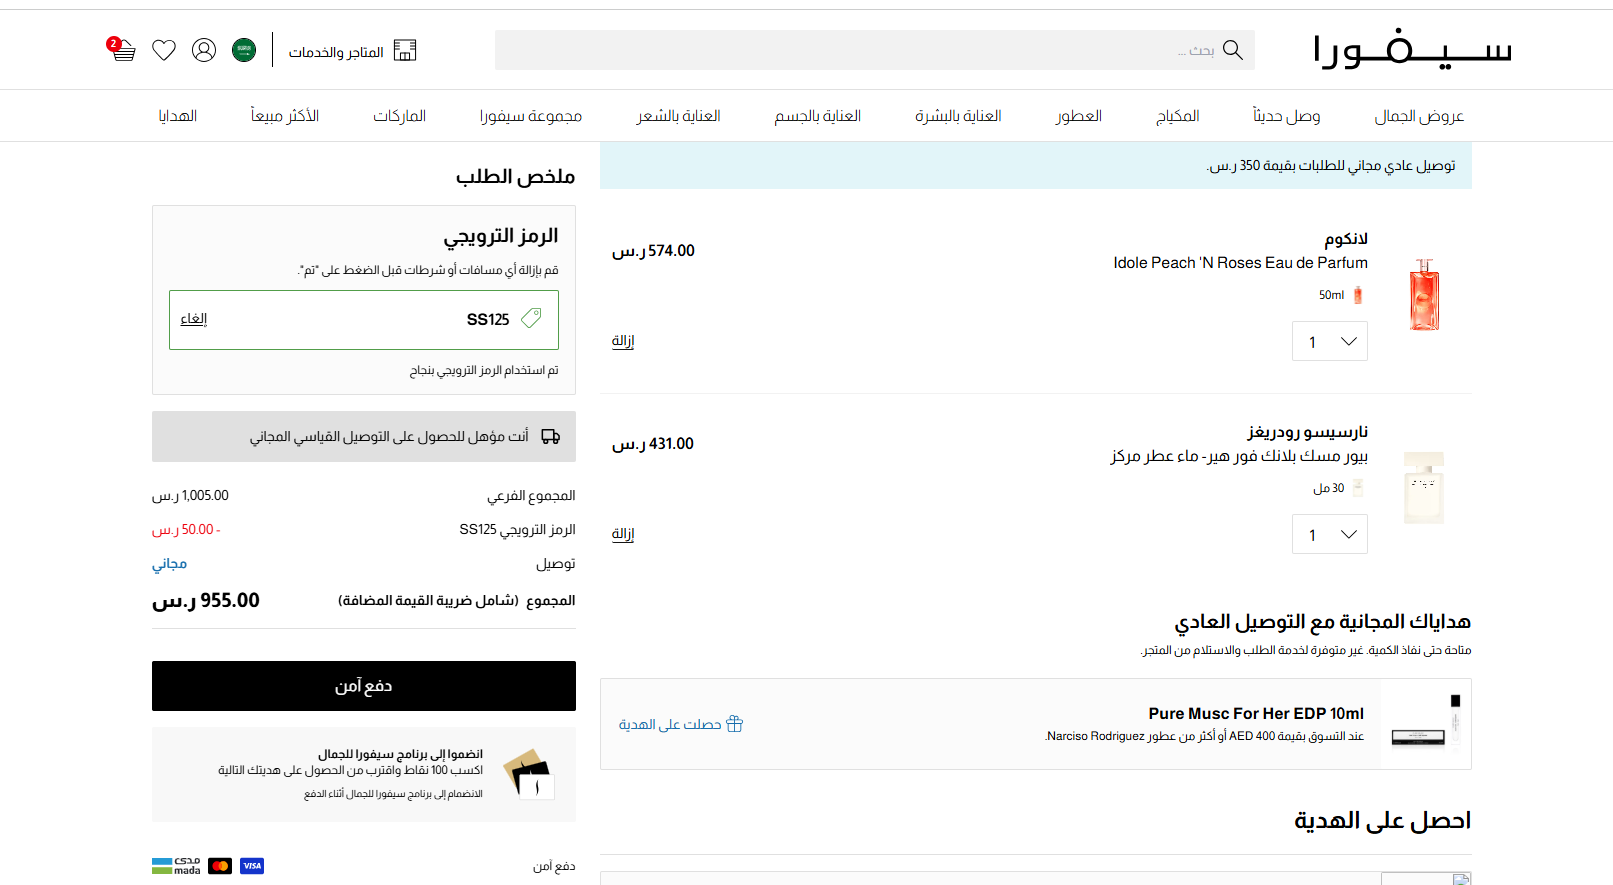Click لانكوم brand name
1613x885 pixels.
tap(1346, 239)
